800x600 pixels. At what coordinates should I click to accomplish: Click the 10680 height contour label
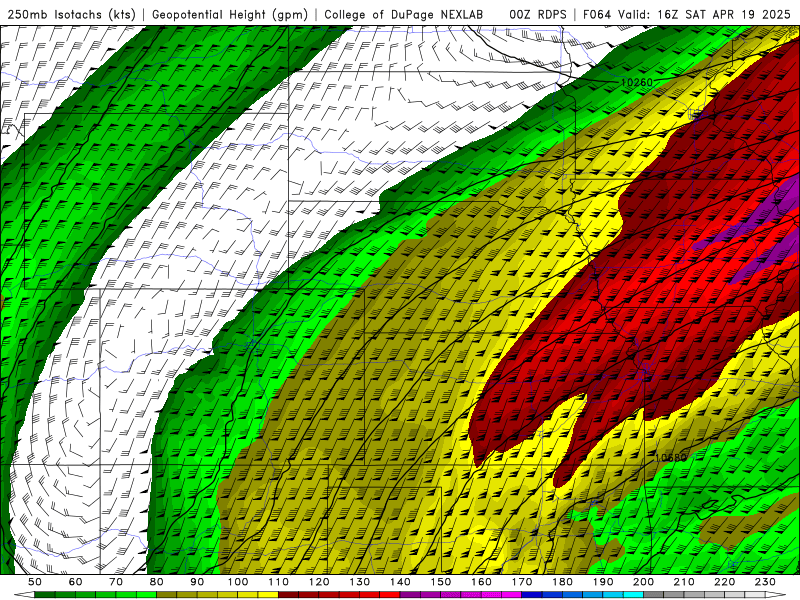tap(670, 458)
